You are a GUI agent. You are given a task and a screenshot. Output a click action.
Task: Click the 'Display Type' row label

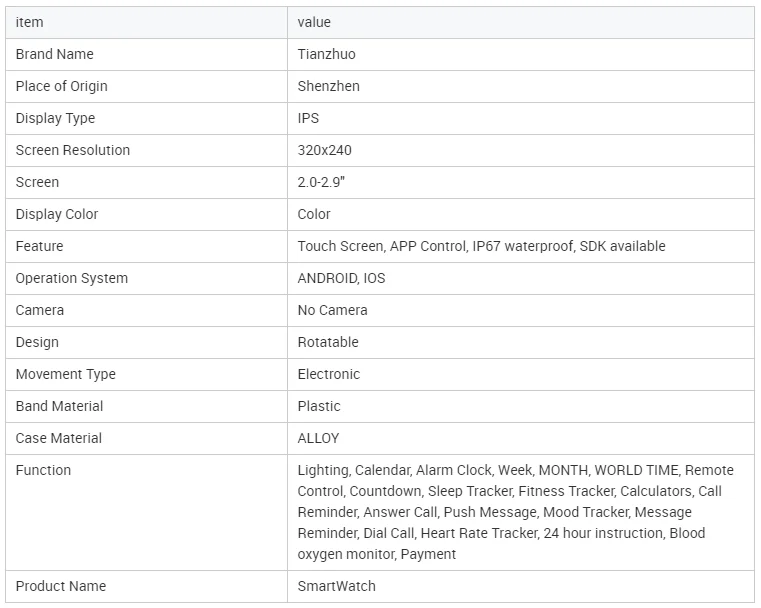55,118
